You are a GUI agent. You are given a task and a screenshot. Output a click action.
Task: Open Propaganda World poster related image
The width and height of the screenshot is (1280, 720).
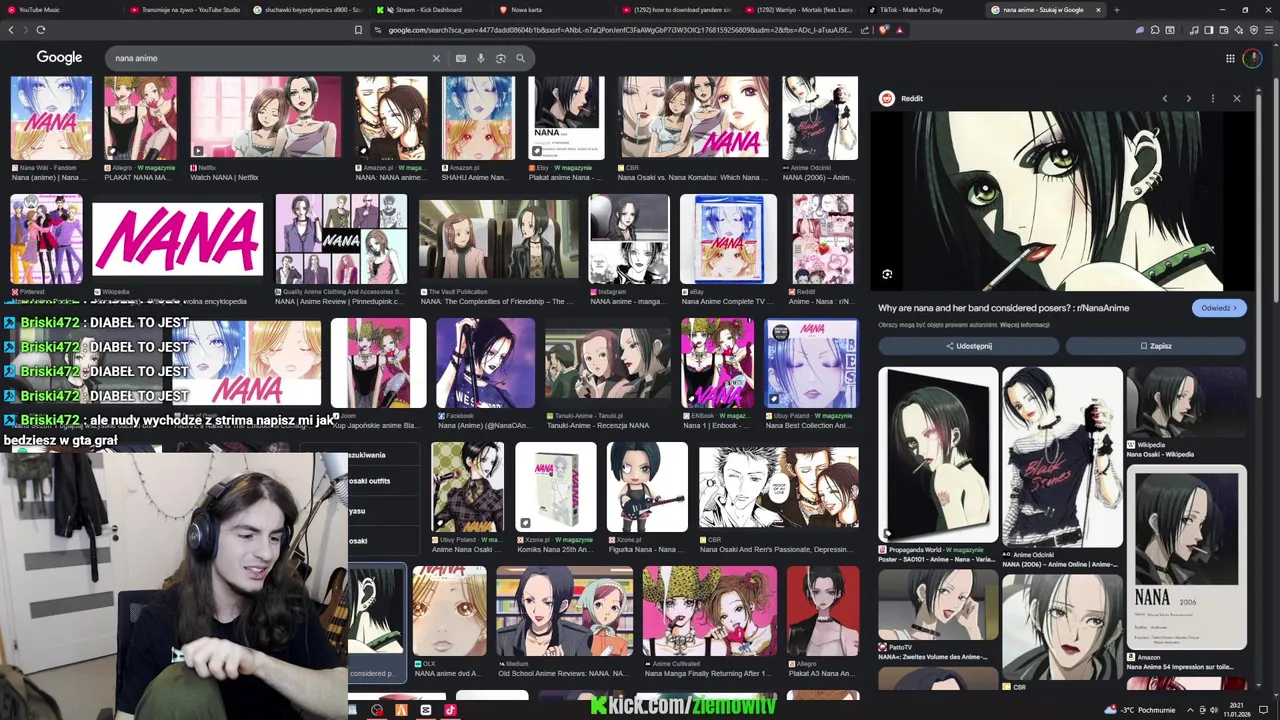(938, 455)
